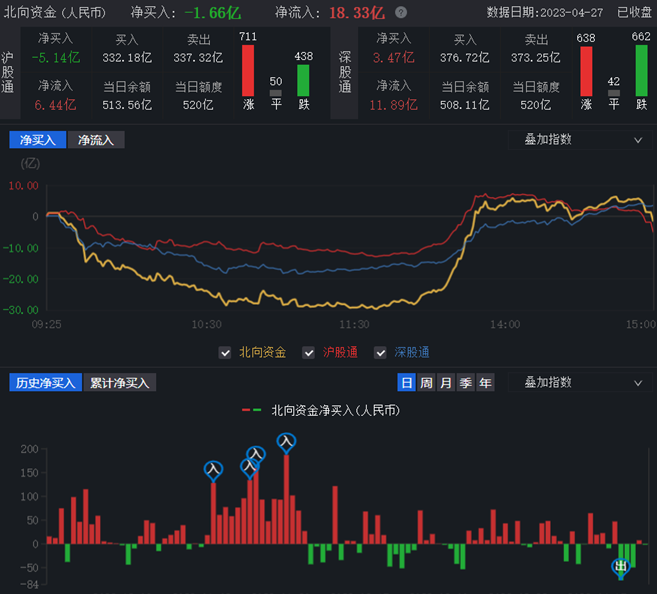Click the red 涨 bar showing 711
The image size is (657, 594).
pyautogui.click(x=248, y=70)
